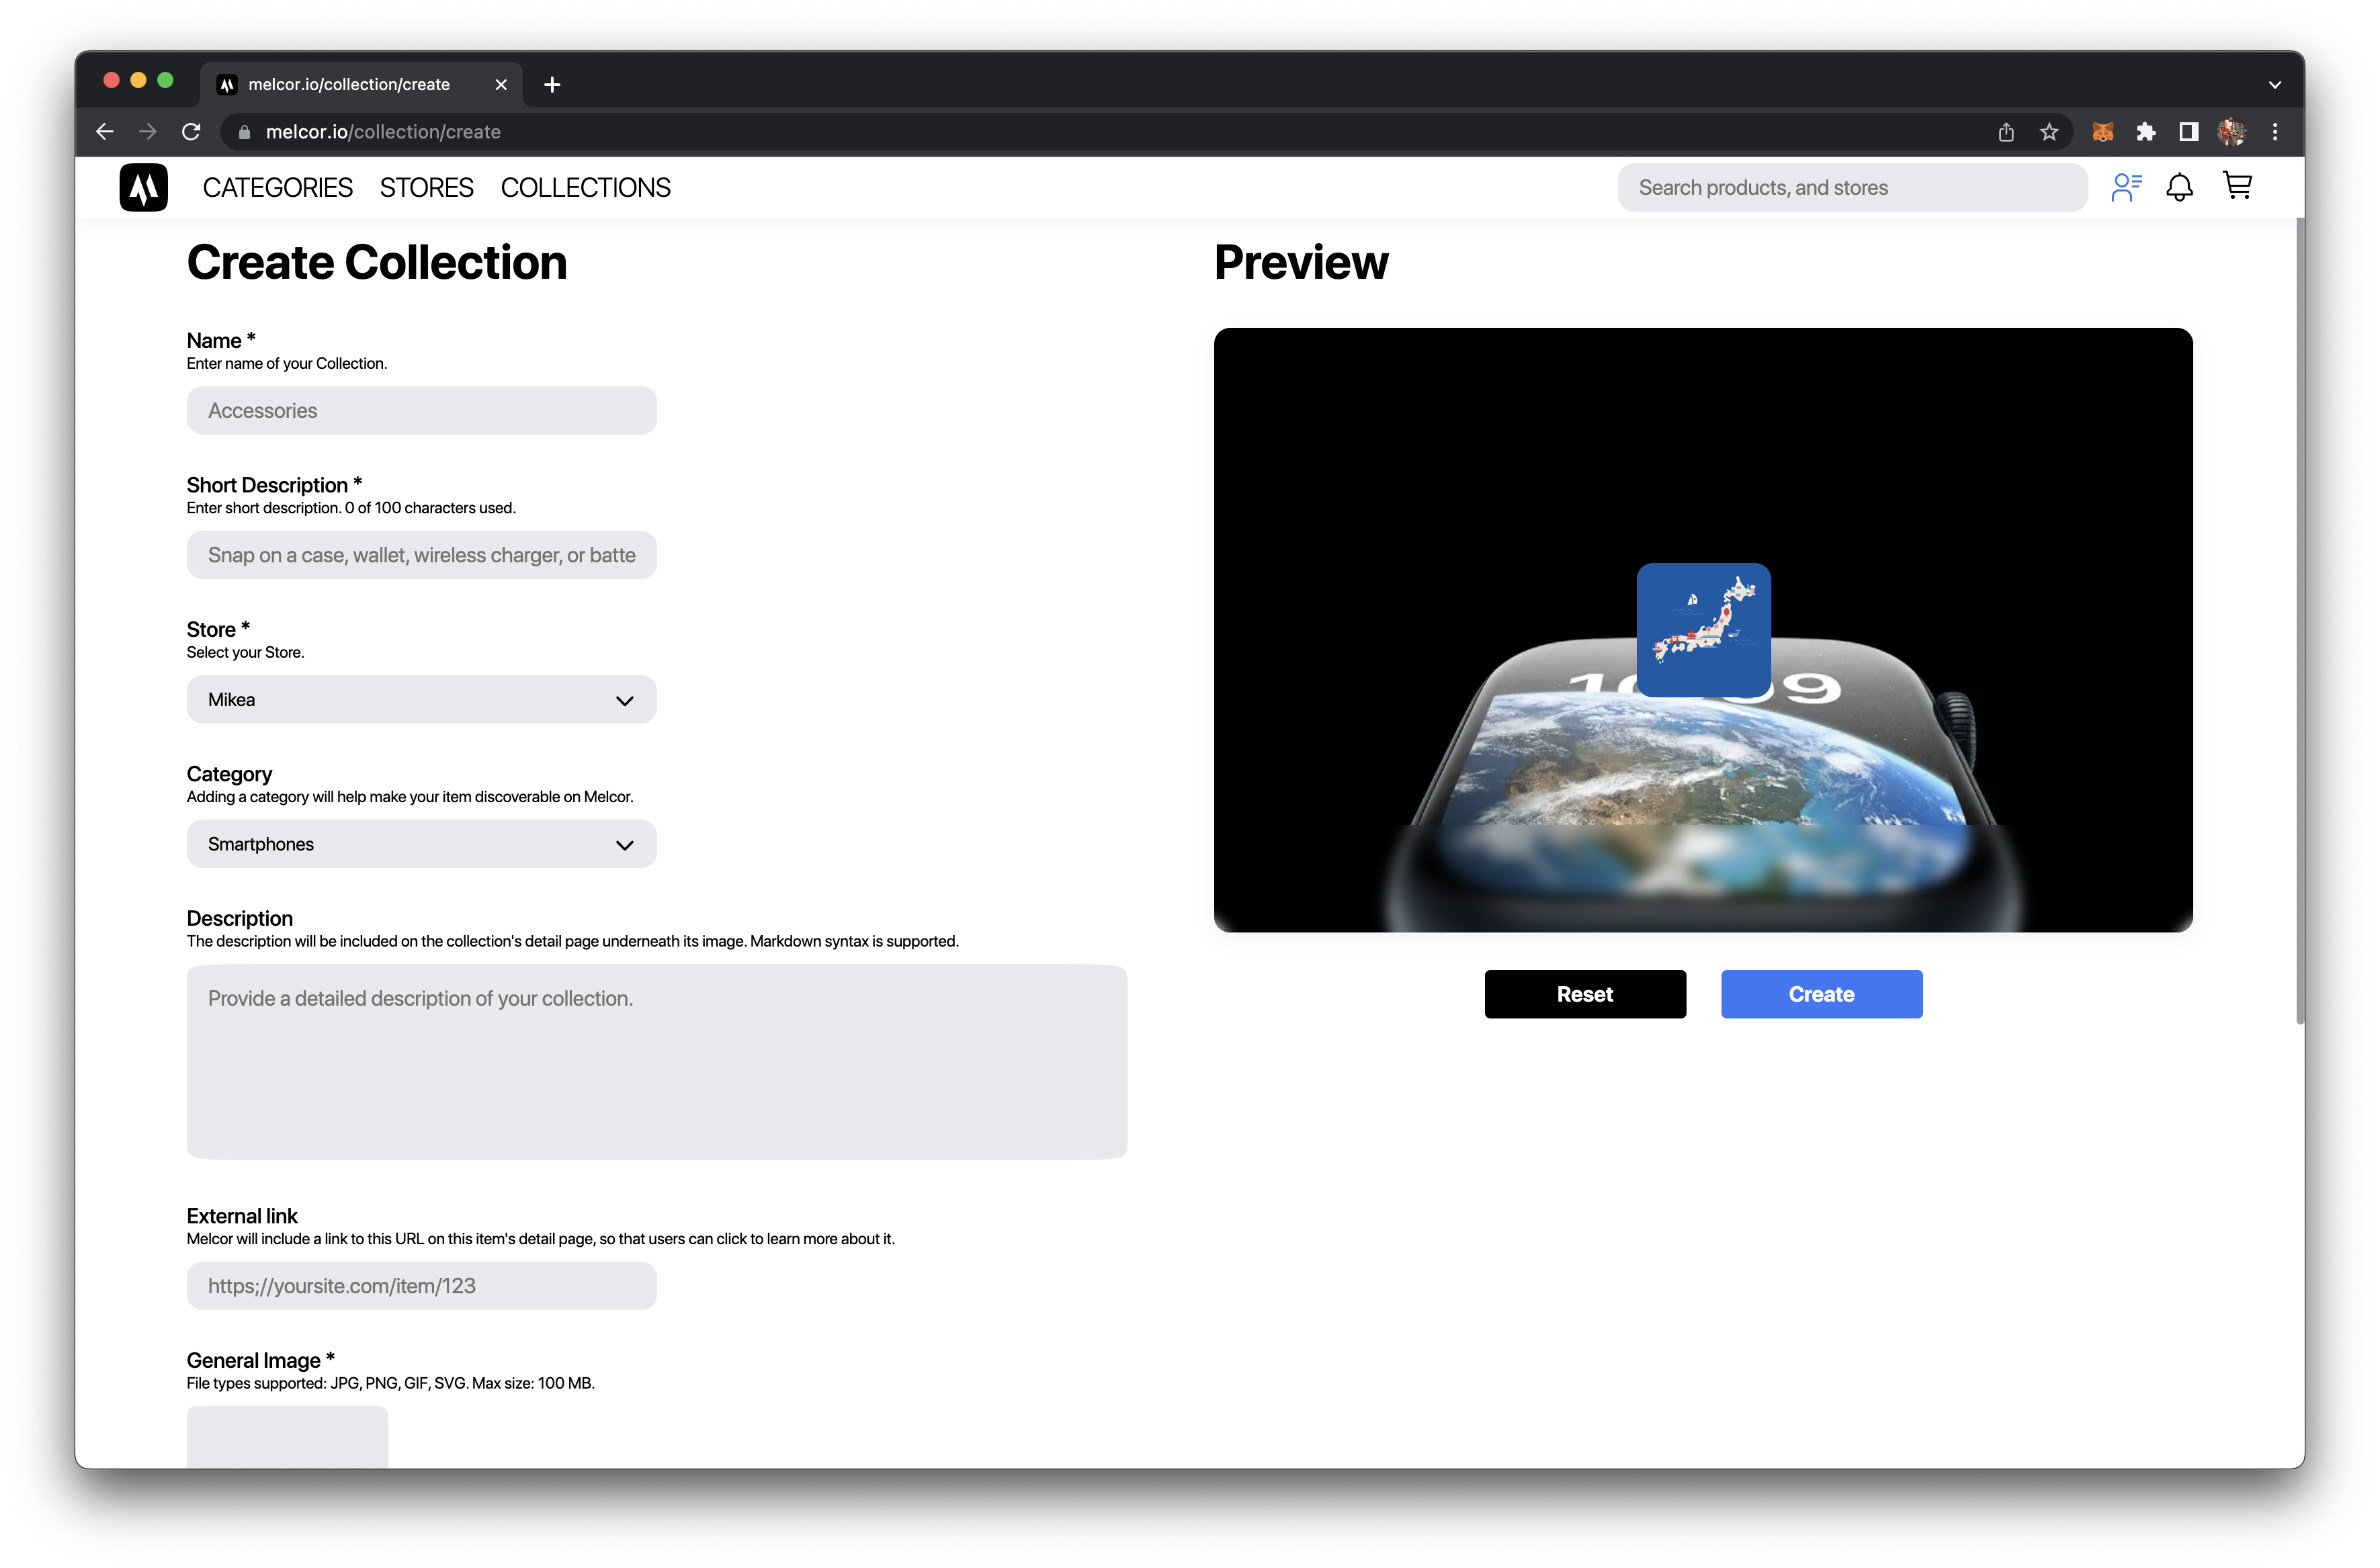
Task: Click the Melcor logo icon in navbar
Action: click(x=144, y=187)
